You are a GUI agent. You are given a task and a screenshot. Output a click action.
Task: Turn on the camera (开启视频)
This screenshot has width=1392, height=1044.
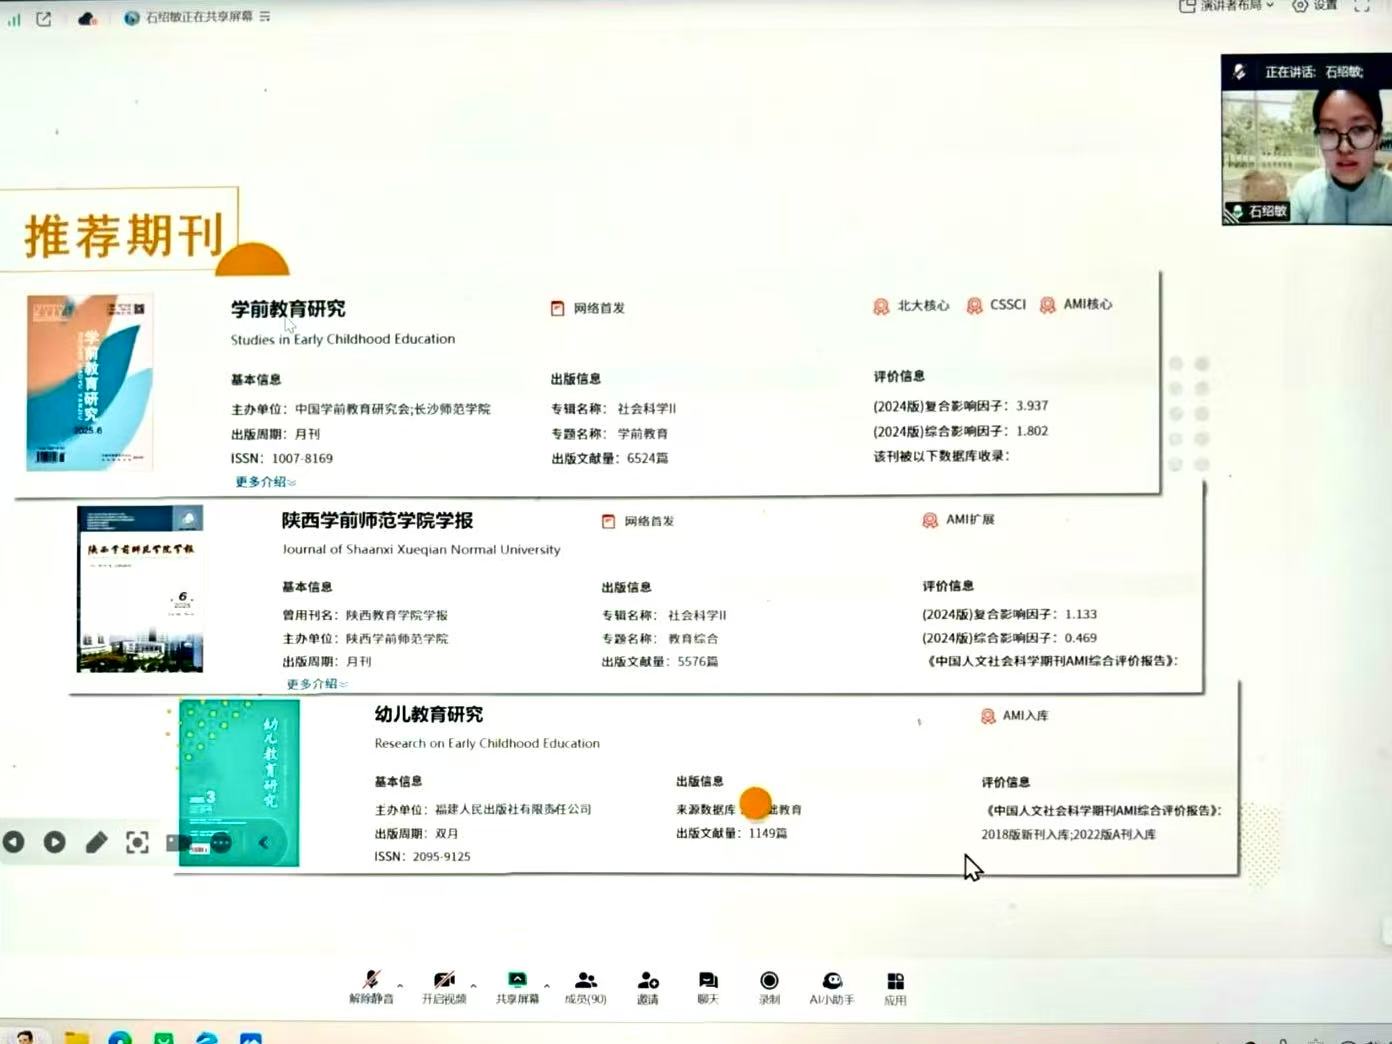pyautogui.click(x=444, y=985)
